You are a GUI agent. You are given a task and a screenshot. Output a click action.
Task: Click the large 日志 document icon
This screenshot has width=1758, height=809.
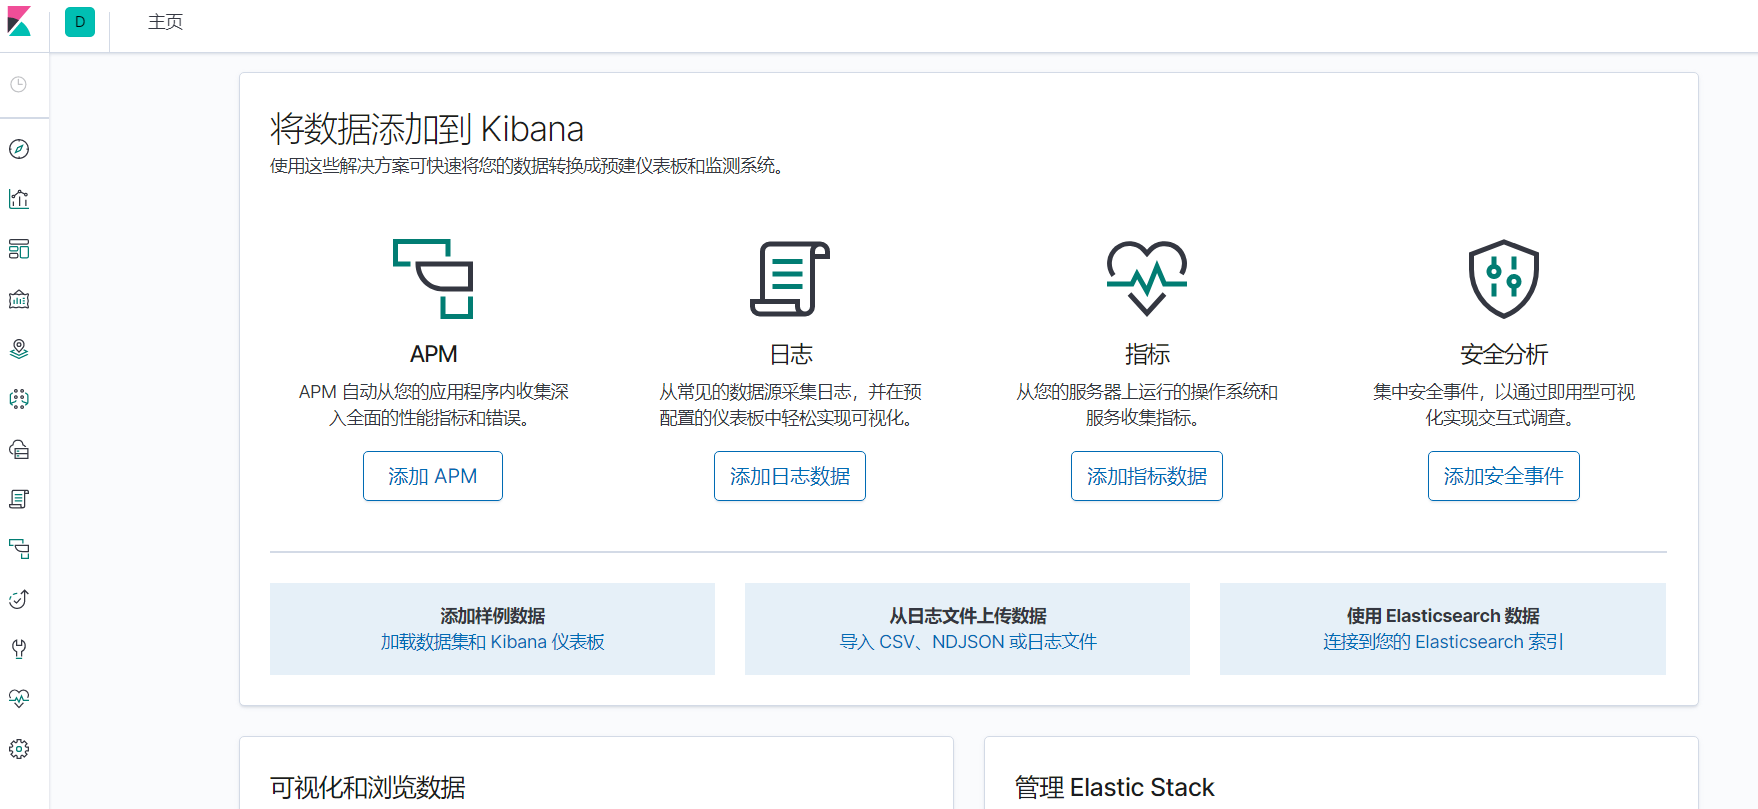(790, 279)
